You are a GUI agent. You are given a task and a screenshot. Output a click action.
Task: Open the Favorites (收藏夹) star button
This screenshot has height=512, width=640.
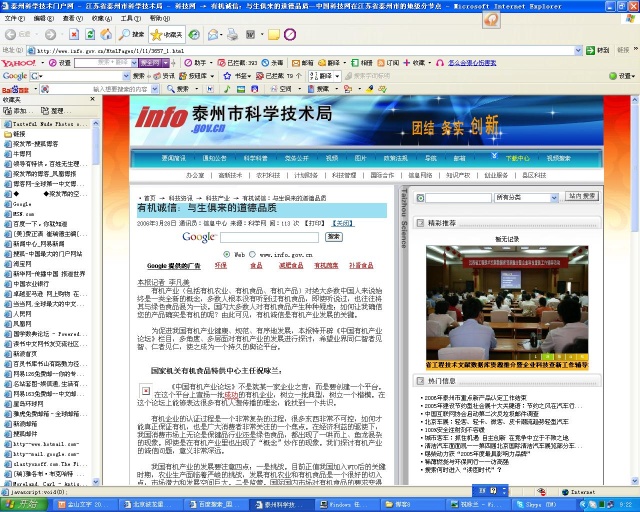(x=166, y=34)
